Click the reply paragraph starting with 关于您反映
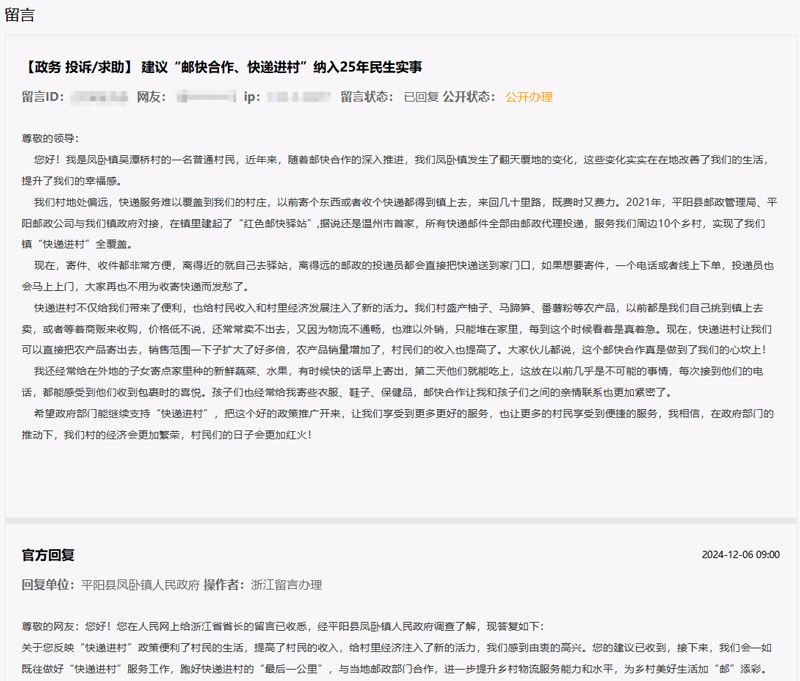 click(x=400, y=656)
